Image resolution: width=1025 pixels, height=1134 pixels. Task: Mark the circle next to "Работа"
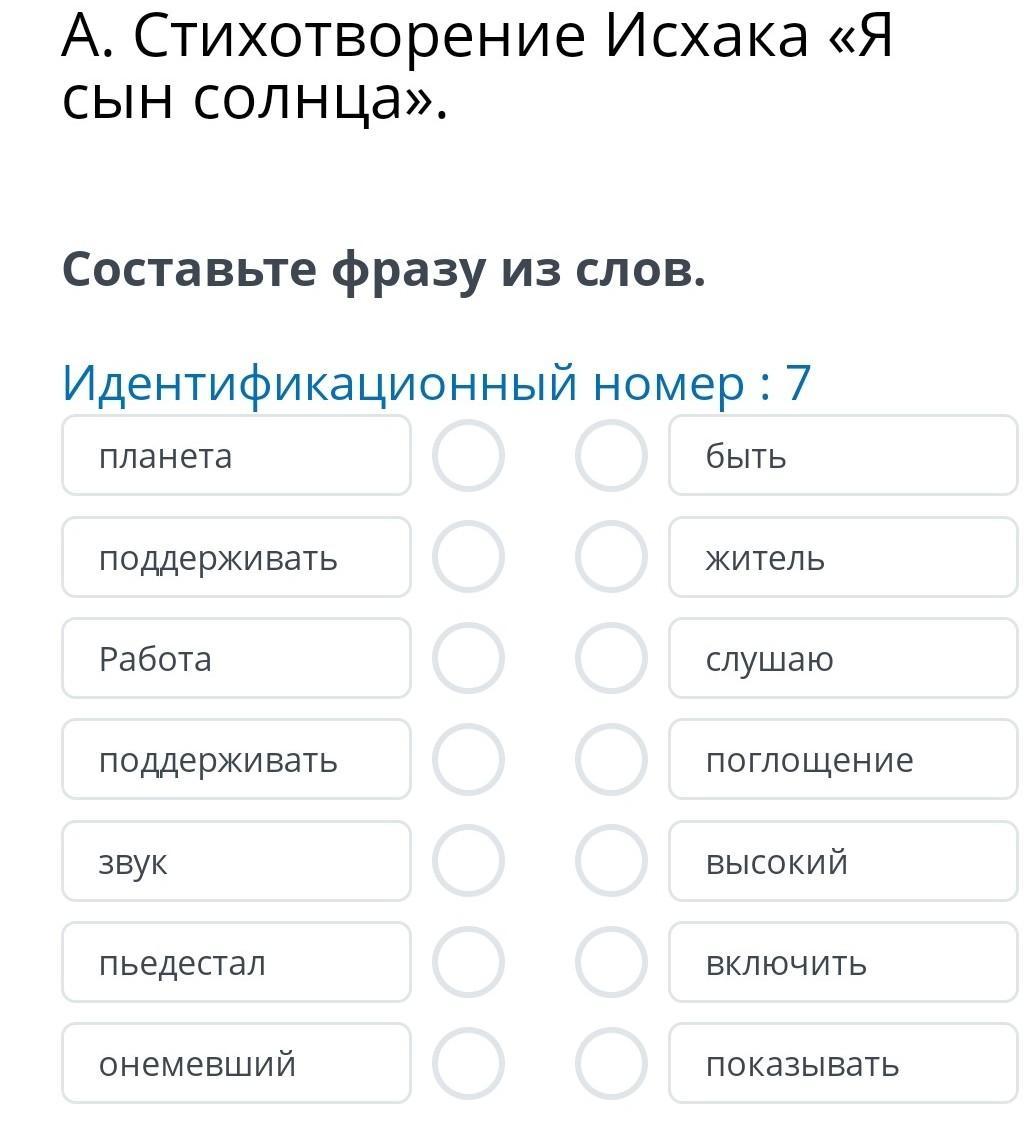click(x=468, y=659)
